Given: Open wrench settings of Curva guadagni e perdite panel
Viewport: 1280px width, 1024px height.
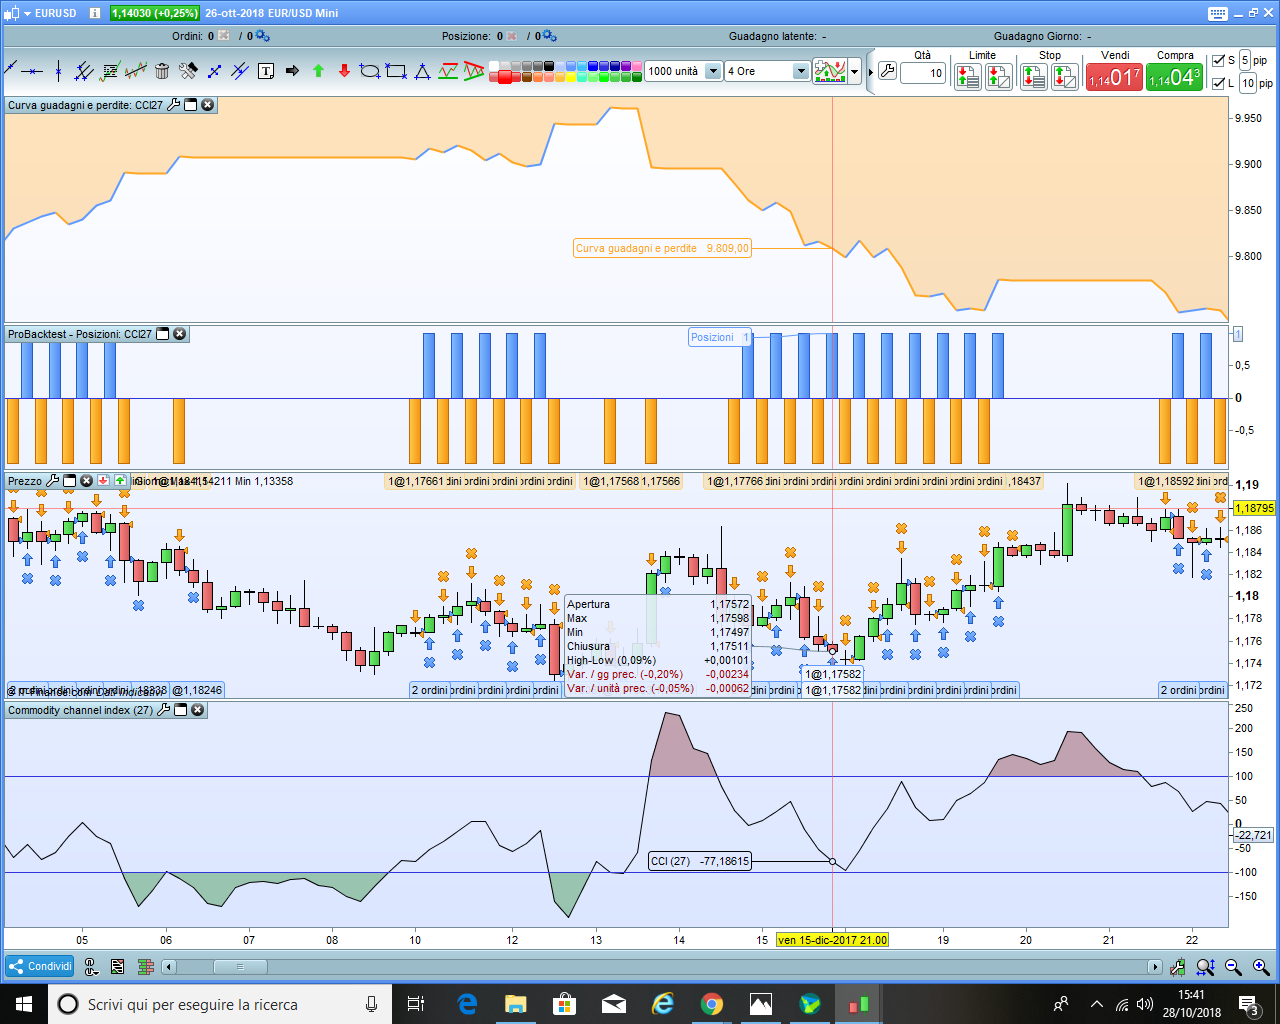Looking at the screenshot, I should pos(174,105).
